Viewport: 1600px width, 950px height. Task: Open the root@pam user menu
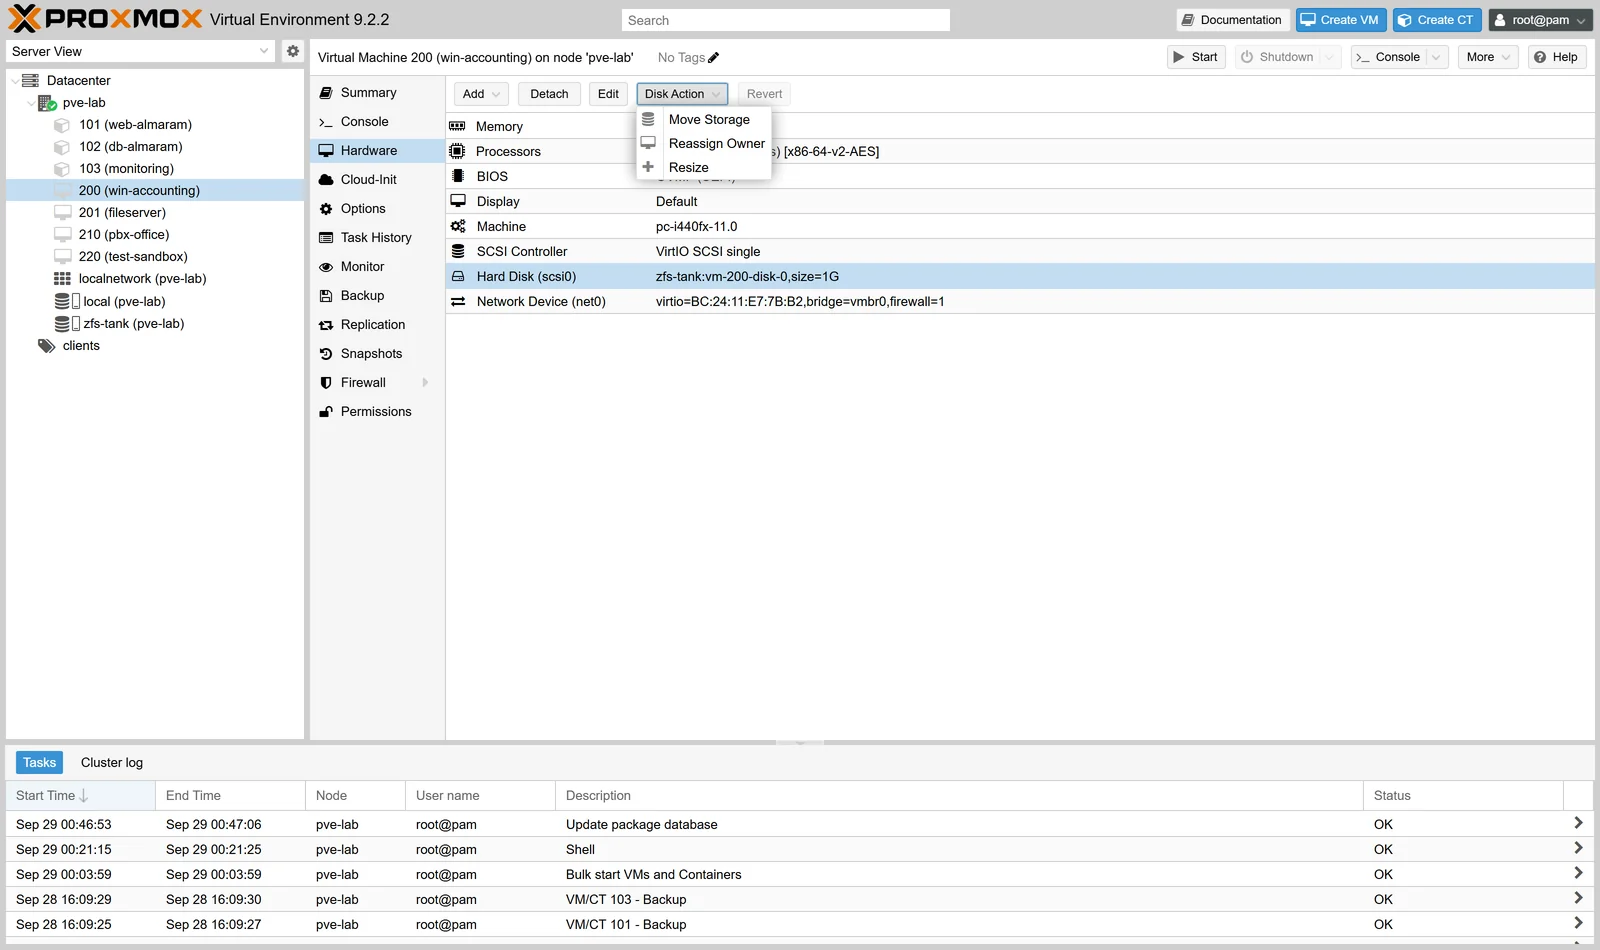tap(1540, 20)
